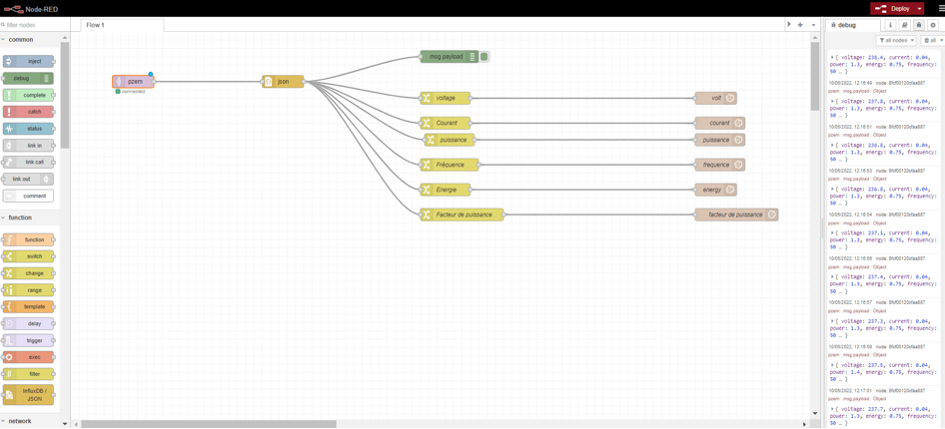Open the all nodes filter dropdown
The image size is (945, 429).
pyautogui.click(x=896, y=41)
